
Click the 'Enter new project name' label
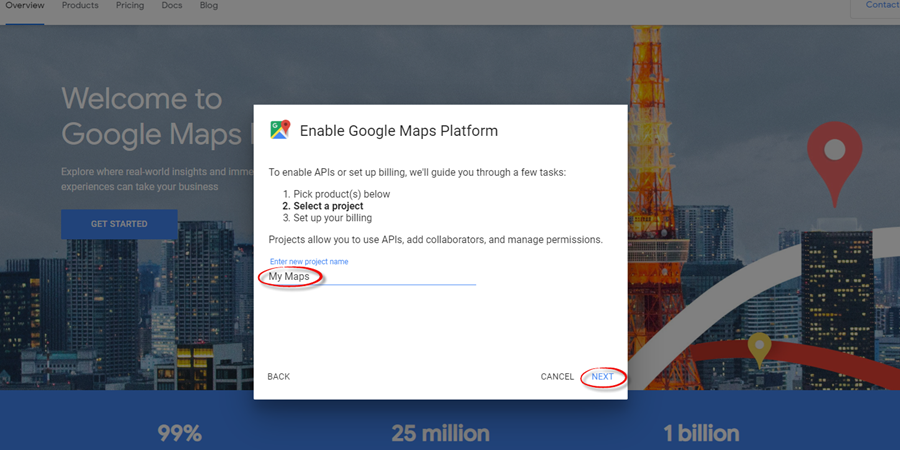click(x=309, y=261)
